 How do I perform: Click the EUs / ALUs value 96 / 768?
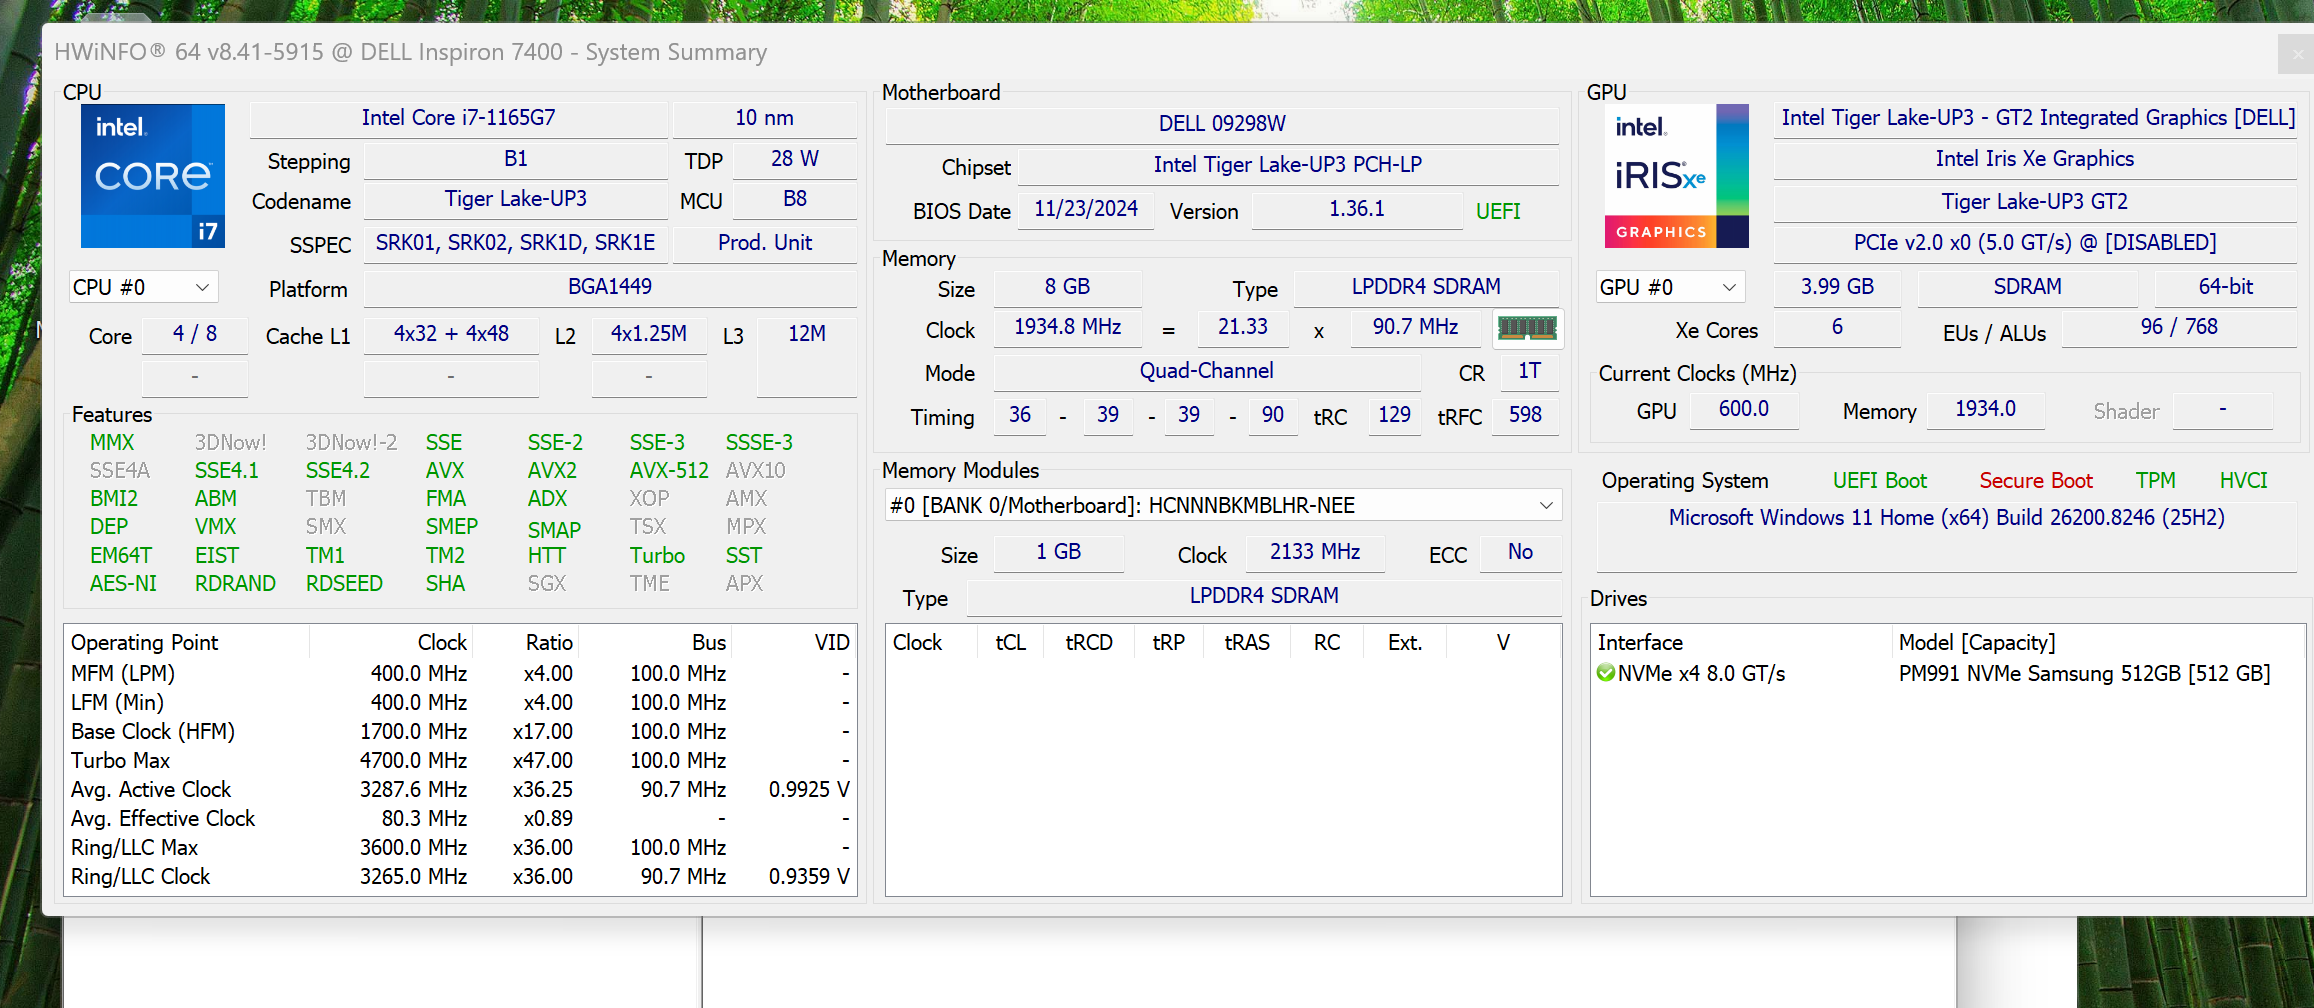click(x=2179, y=328)
